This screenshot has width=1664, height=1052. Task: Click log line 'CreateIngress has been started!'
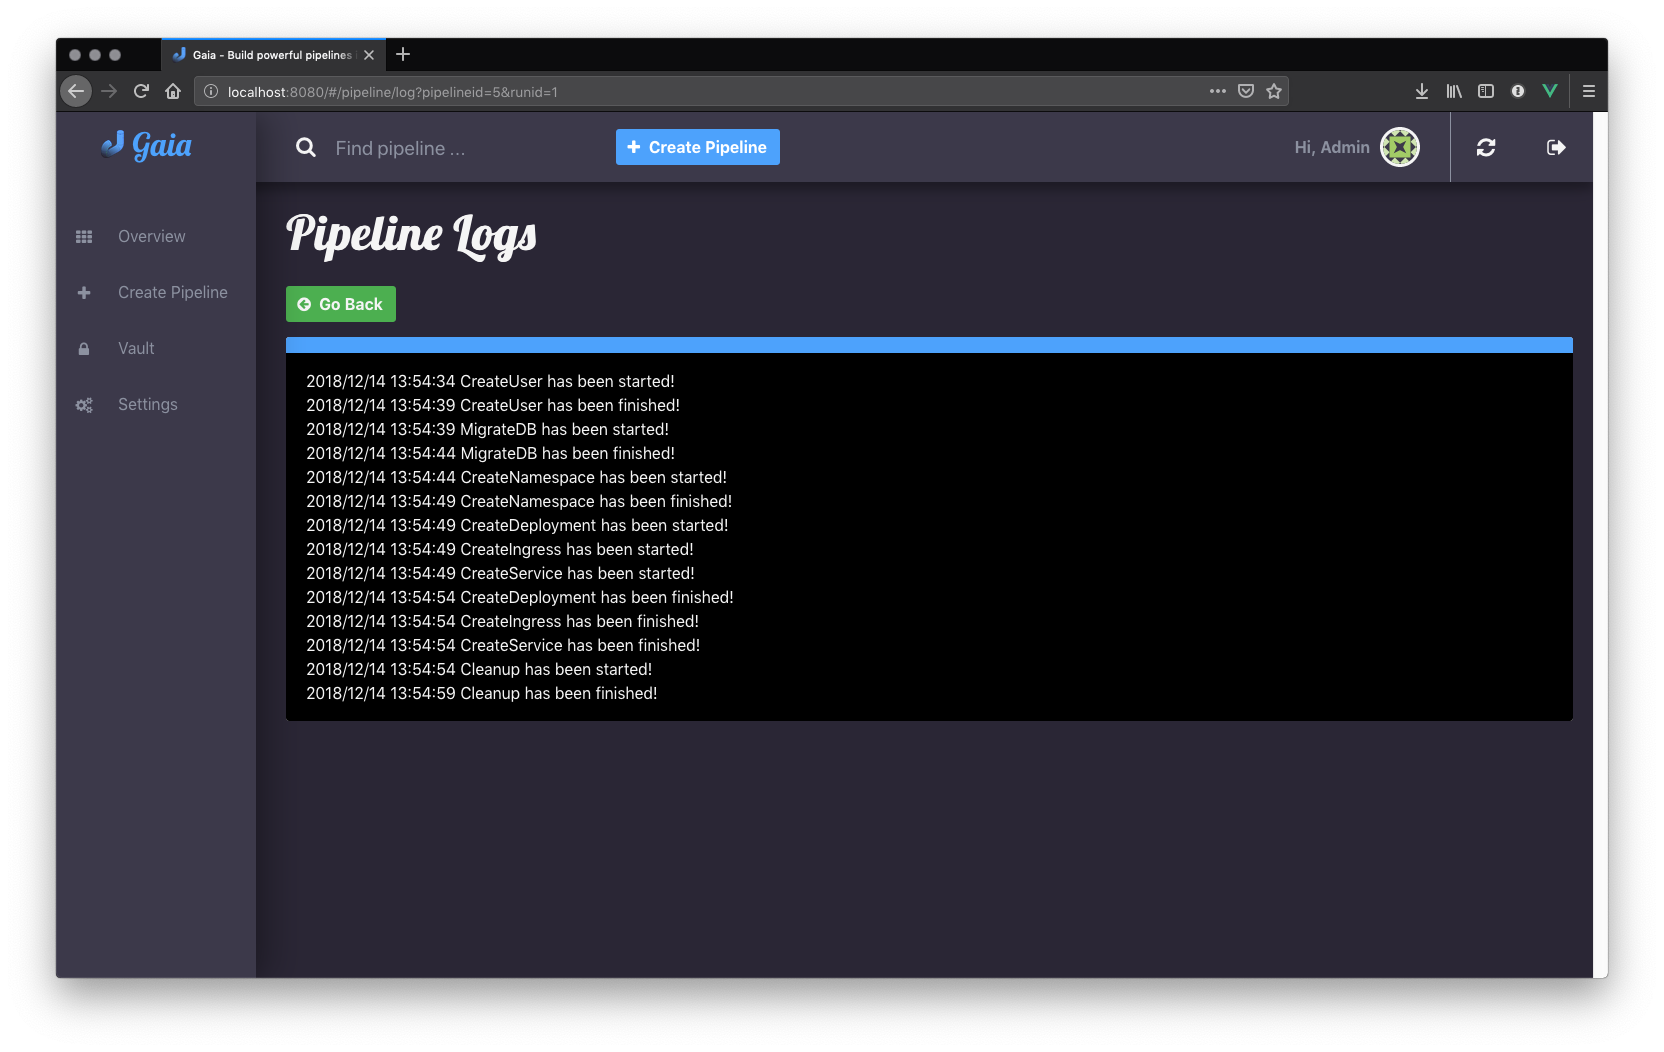point(500,549)
